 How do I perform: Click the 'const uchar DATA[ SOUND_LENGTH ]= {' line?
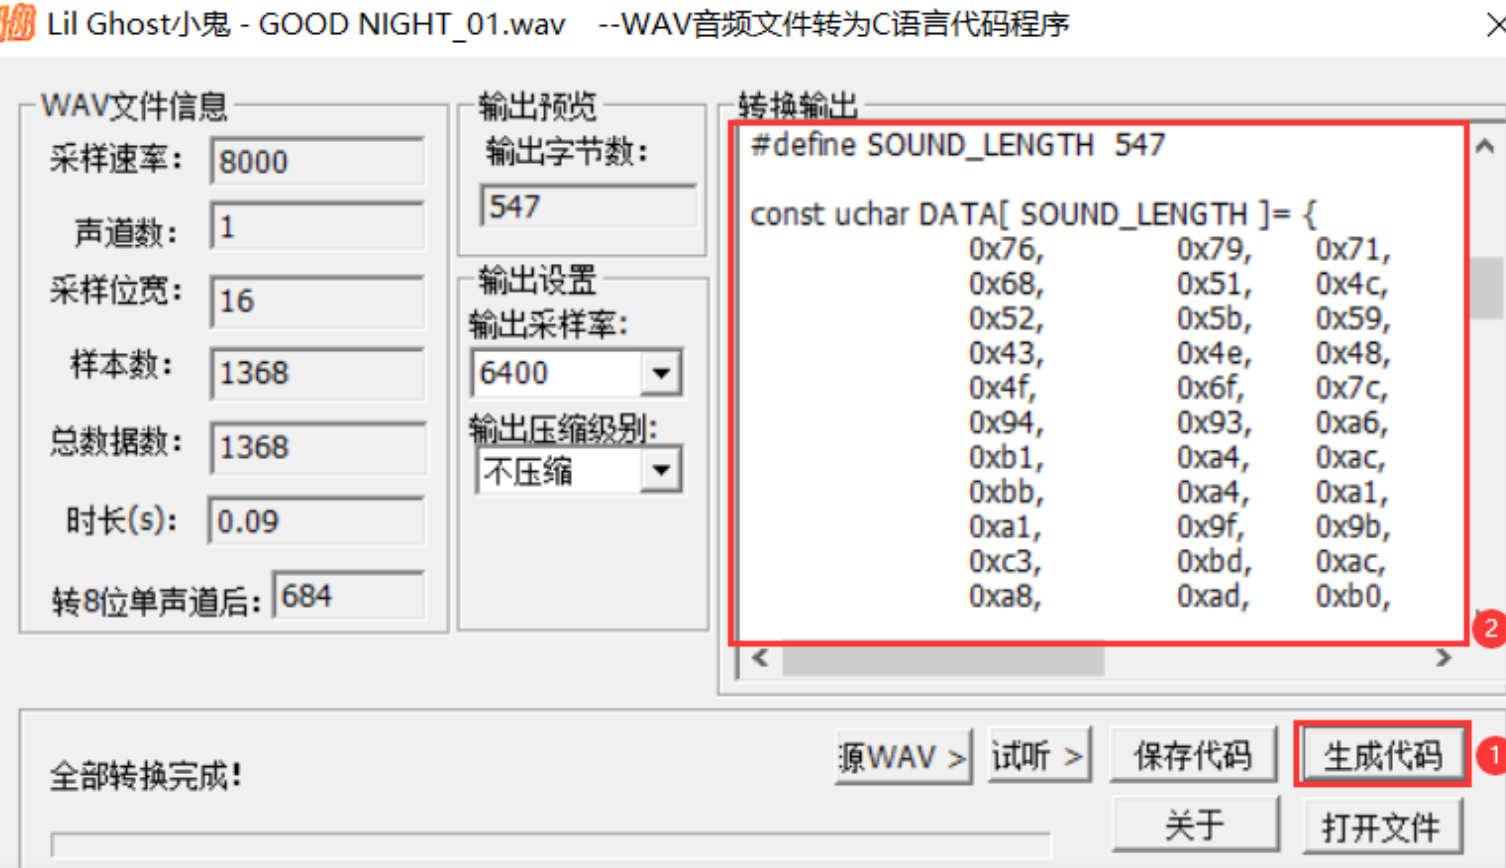click(x=1033, y=214)
